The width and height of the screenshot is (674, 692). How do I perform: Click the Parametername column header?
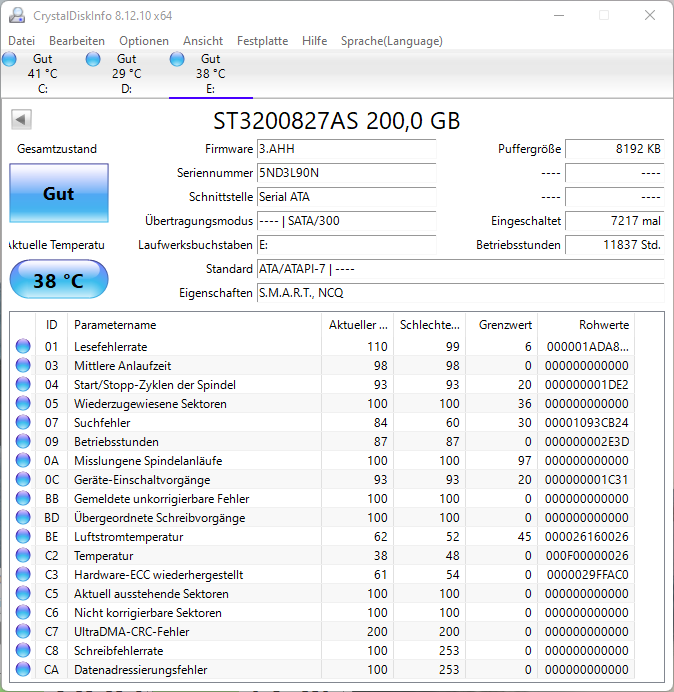[x=194, y=325]
